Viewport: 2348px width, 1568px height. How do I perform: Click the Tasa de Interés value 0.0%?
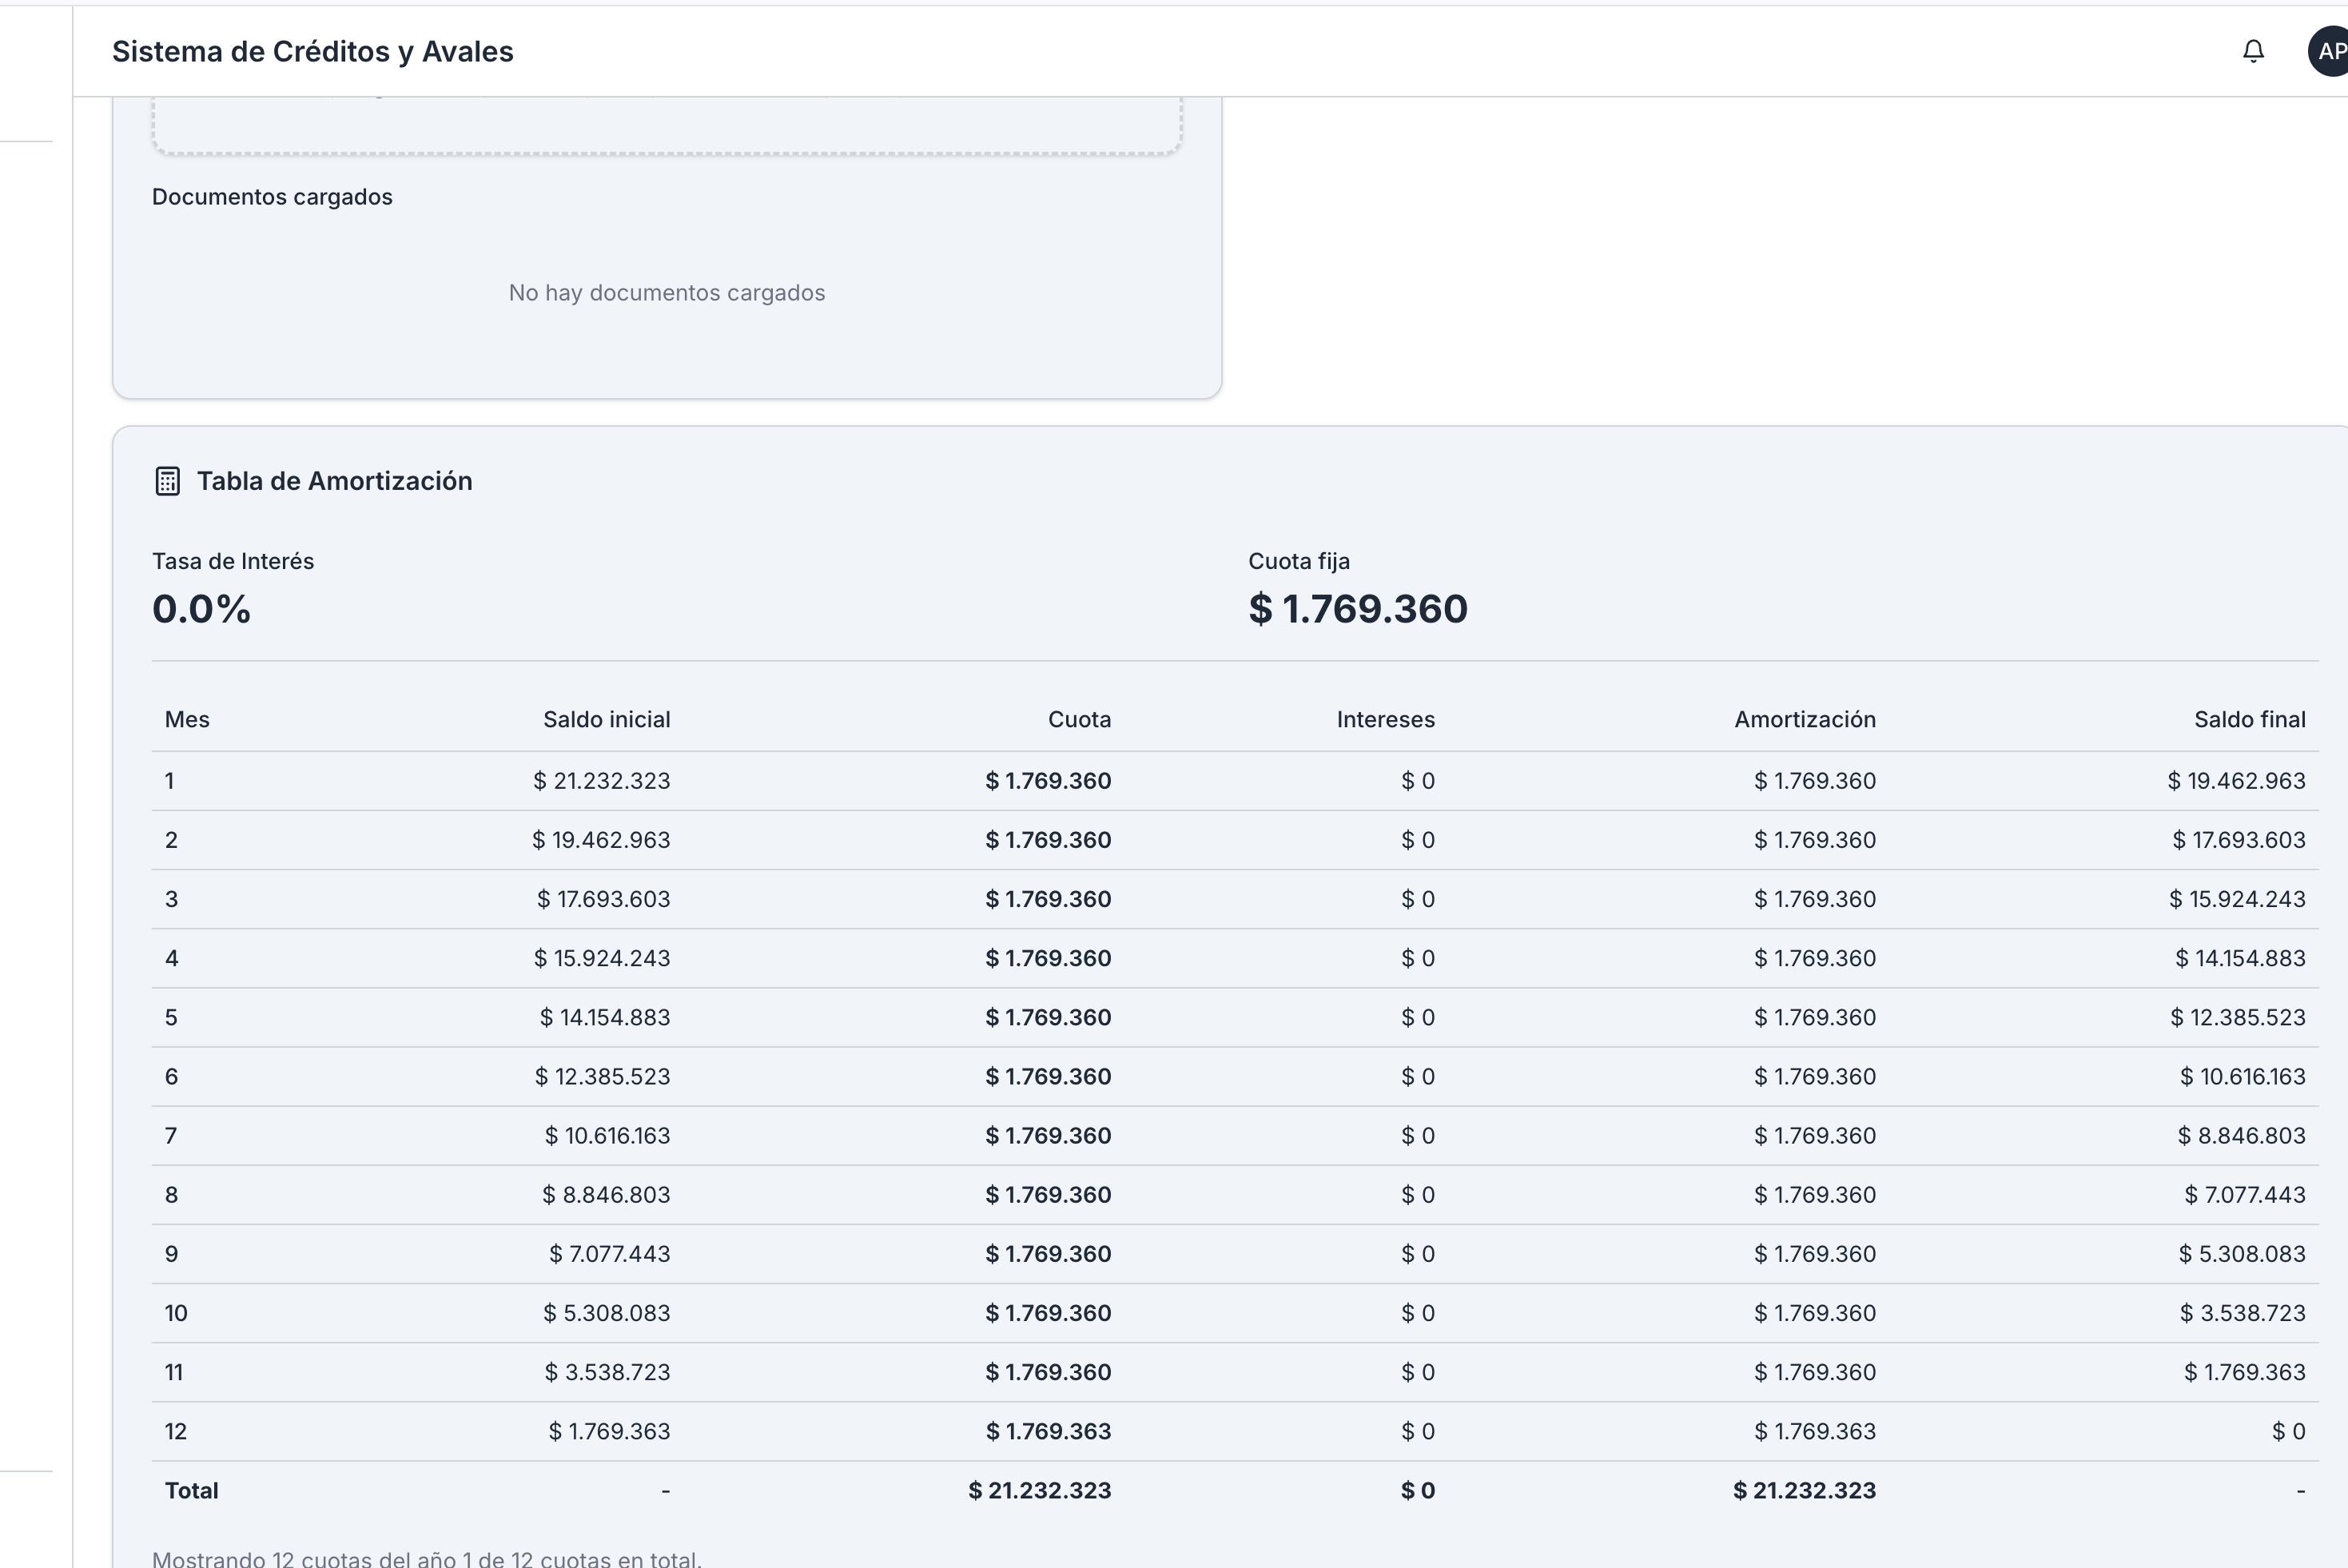pos(201,609)
